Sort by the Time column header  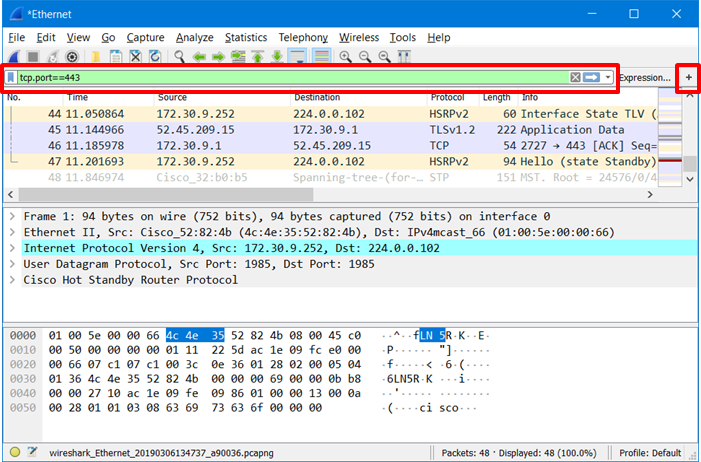pos(109,97)
